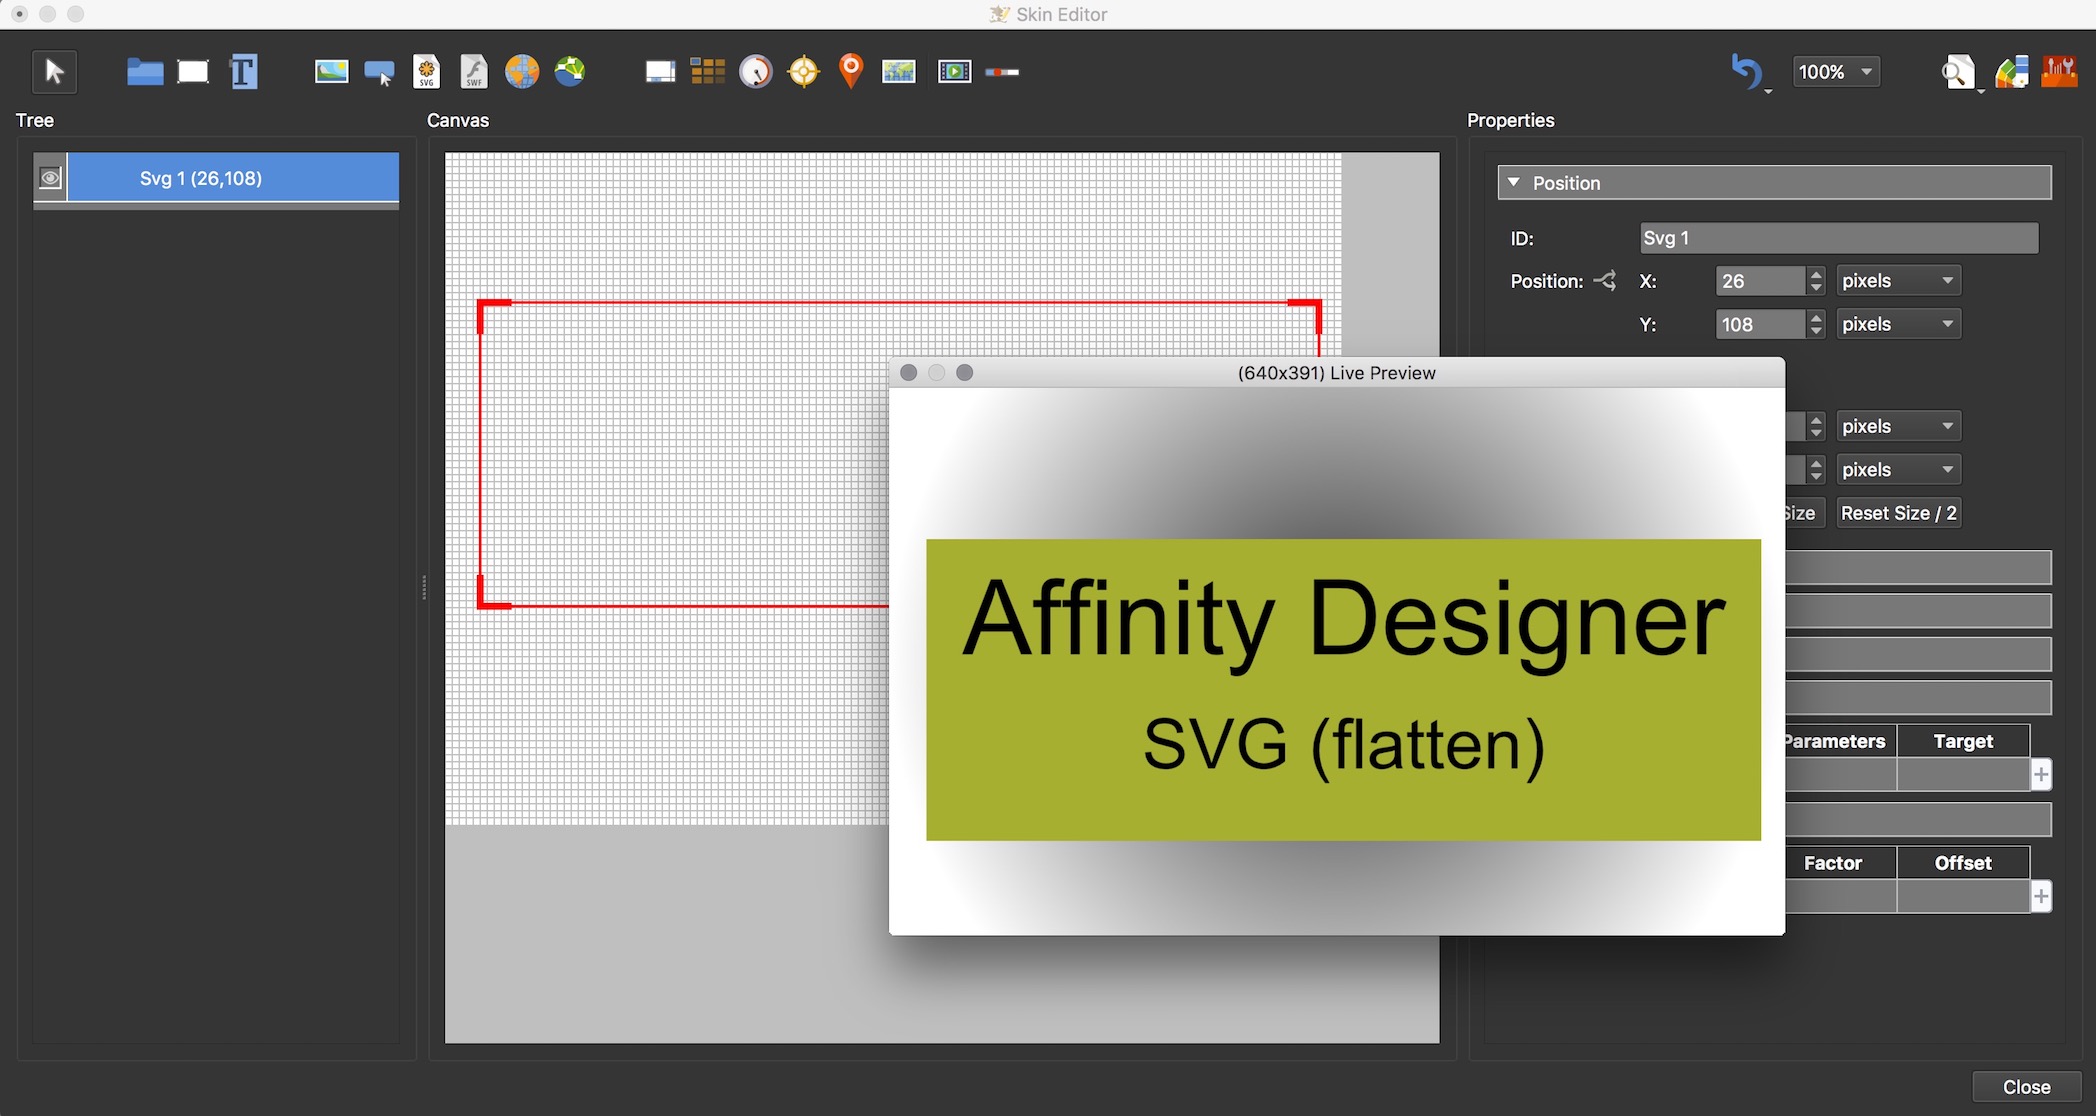Close the Live Preview window
The height and width of the screenshot is (1116, 2096).
point(908,372)
